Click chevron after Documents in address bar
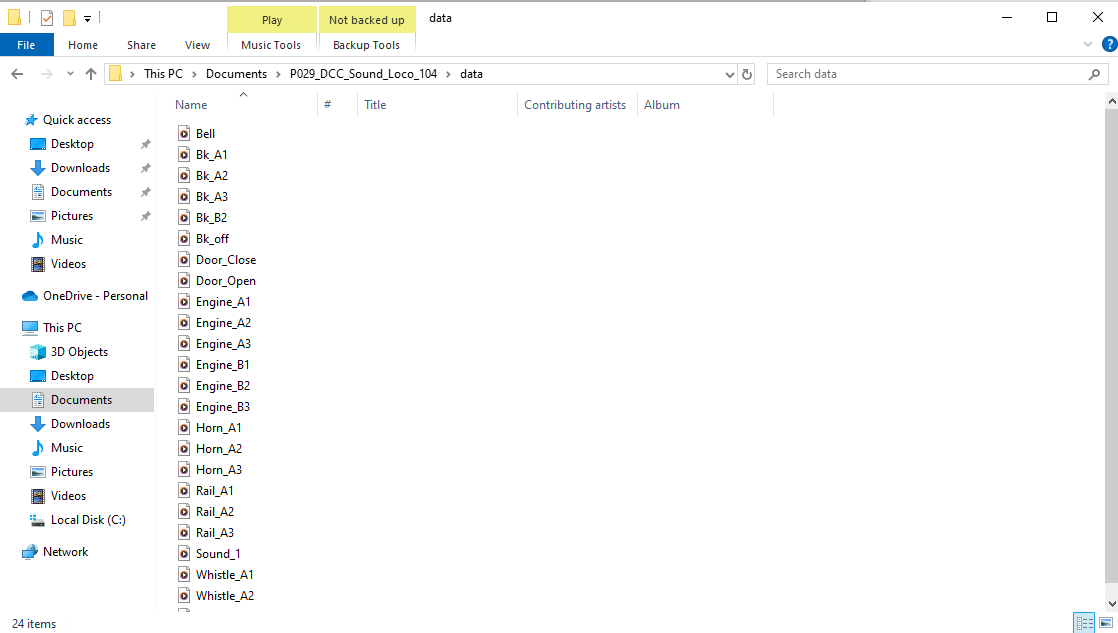 (278, 74)
